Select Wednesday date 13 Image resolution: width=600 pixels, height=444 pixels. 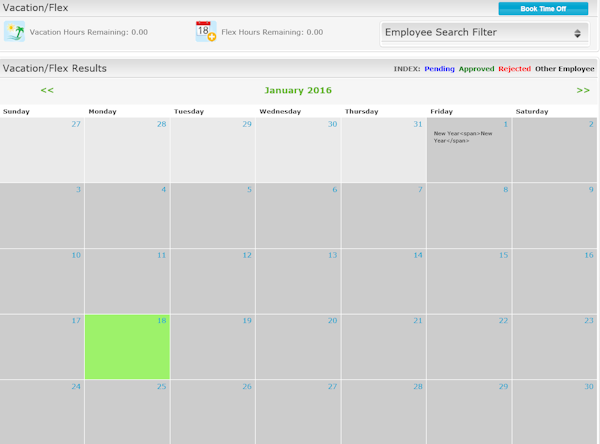click(x=298, y=281)
